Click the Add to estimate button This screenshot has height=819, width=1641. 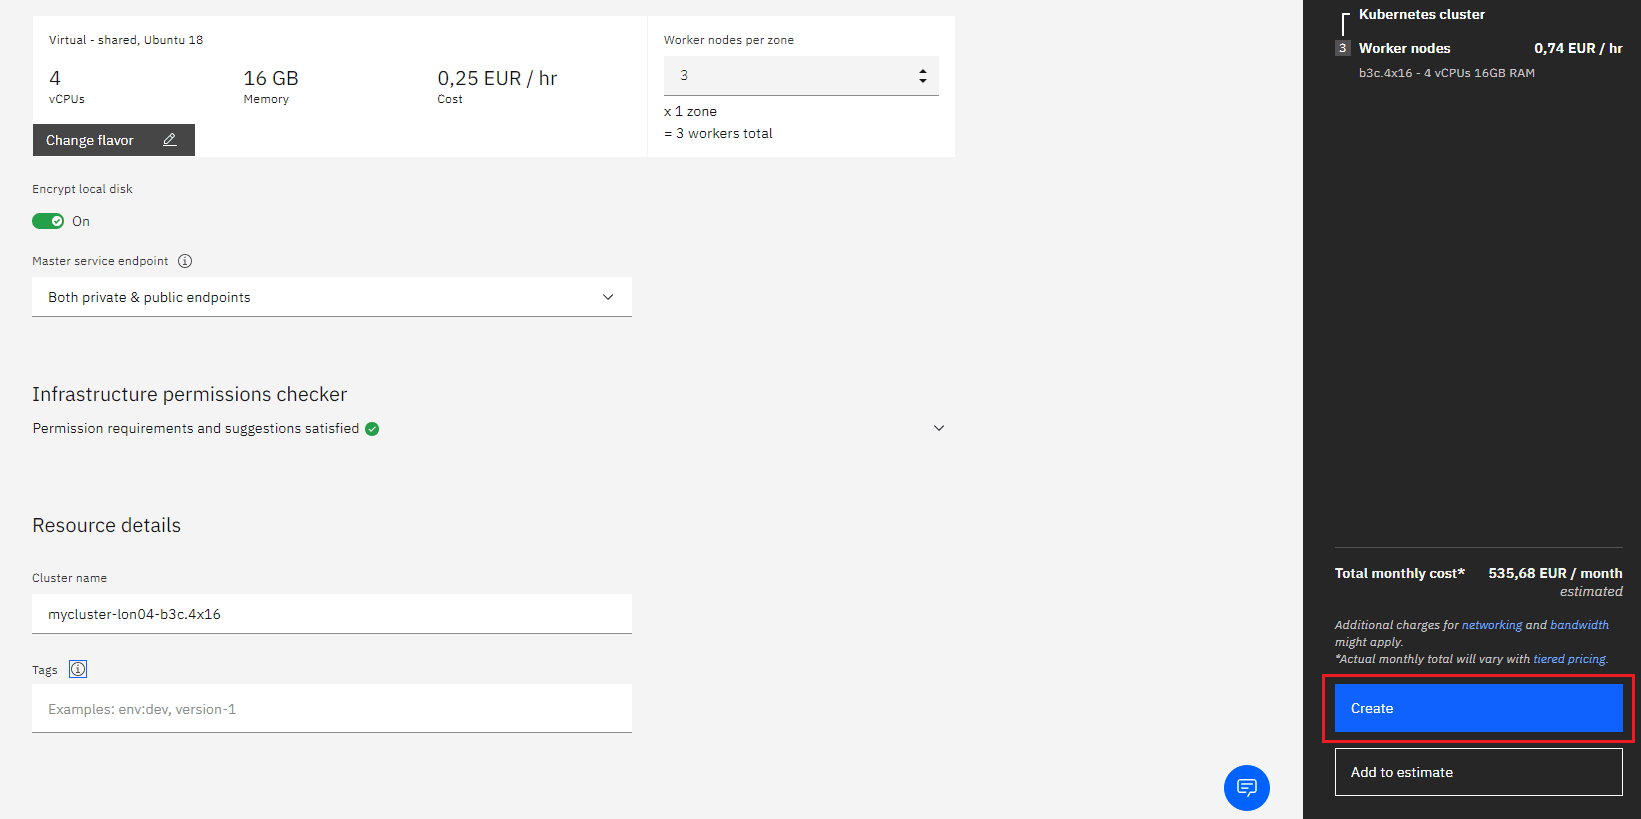tap(1478, 772)
